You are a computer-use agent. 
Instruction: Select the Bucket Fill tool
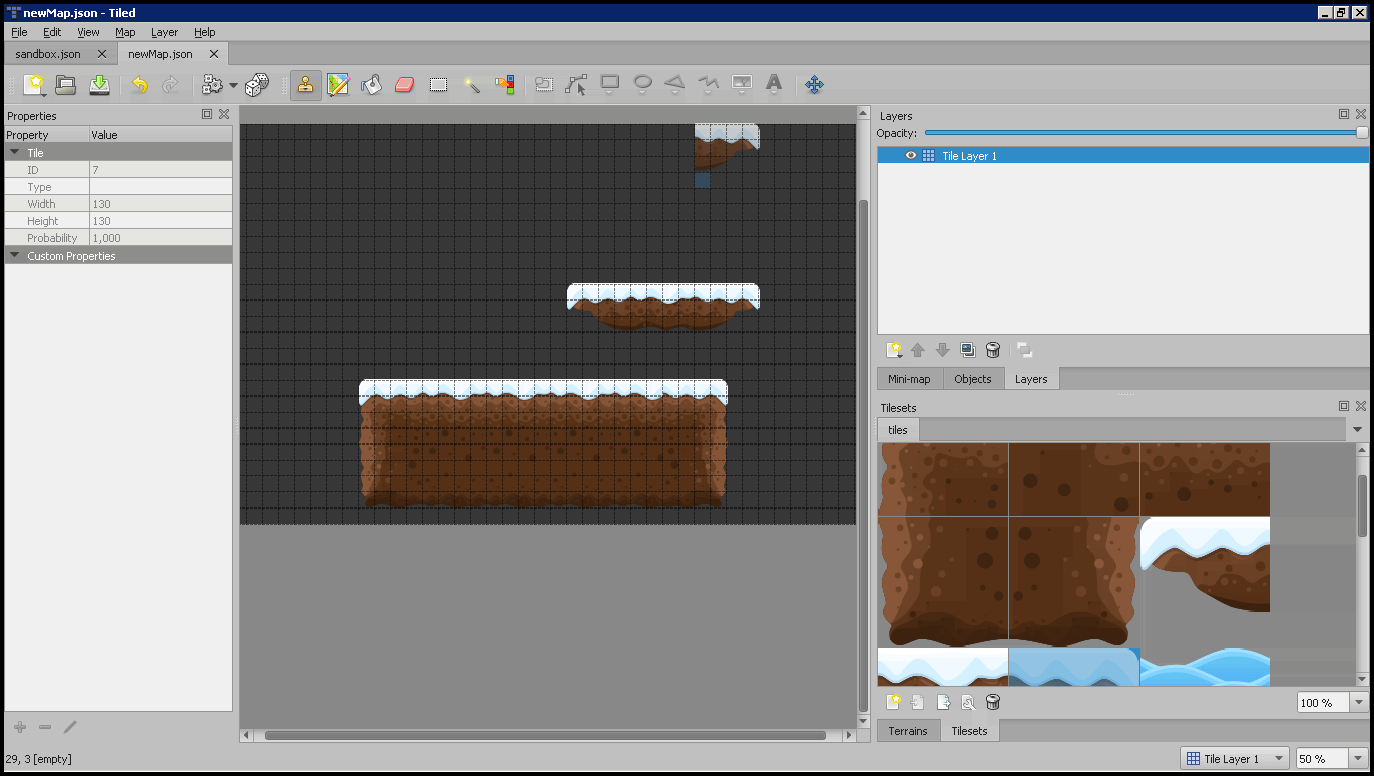[x=371, y=85]
